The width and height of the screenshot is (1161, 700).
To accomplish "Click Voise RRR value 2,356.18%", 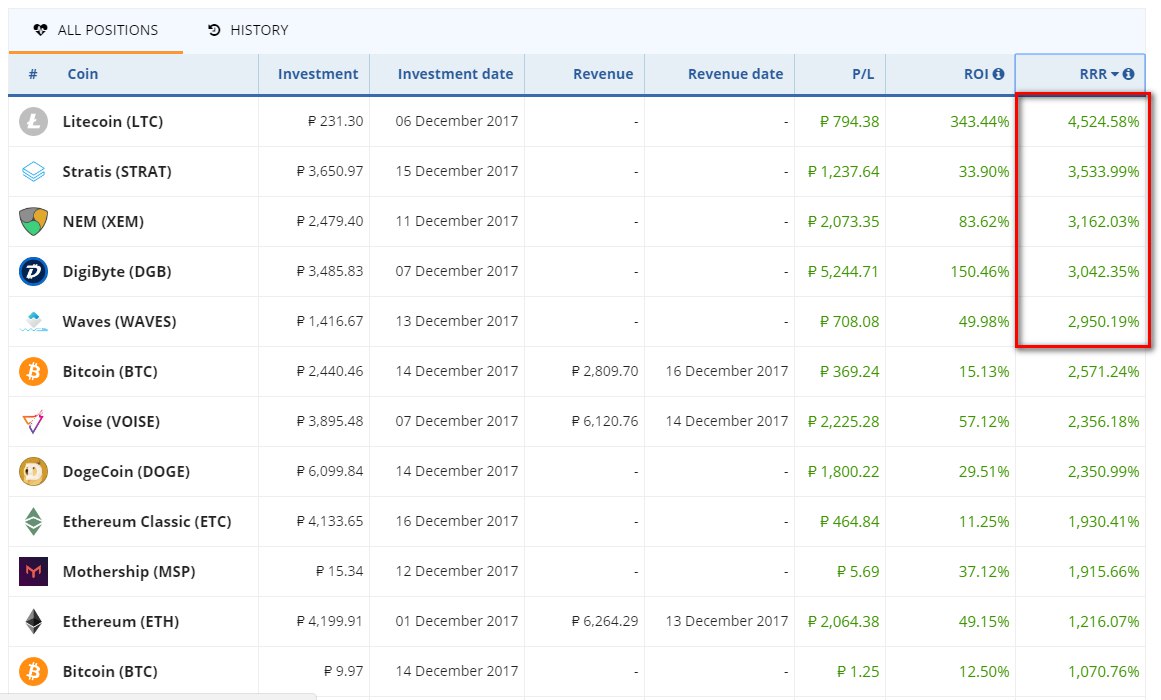I will click(x=1103, y=421).
